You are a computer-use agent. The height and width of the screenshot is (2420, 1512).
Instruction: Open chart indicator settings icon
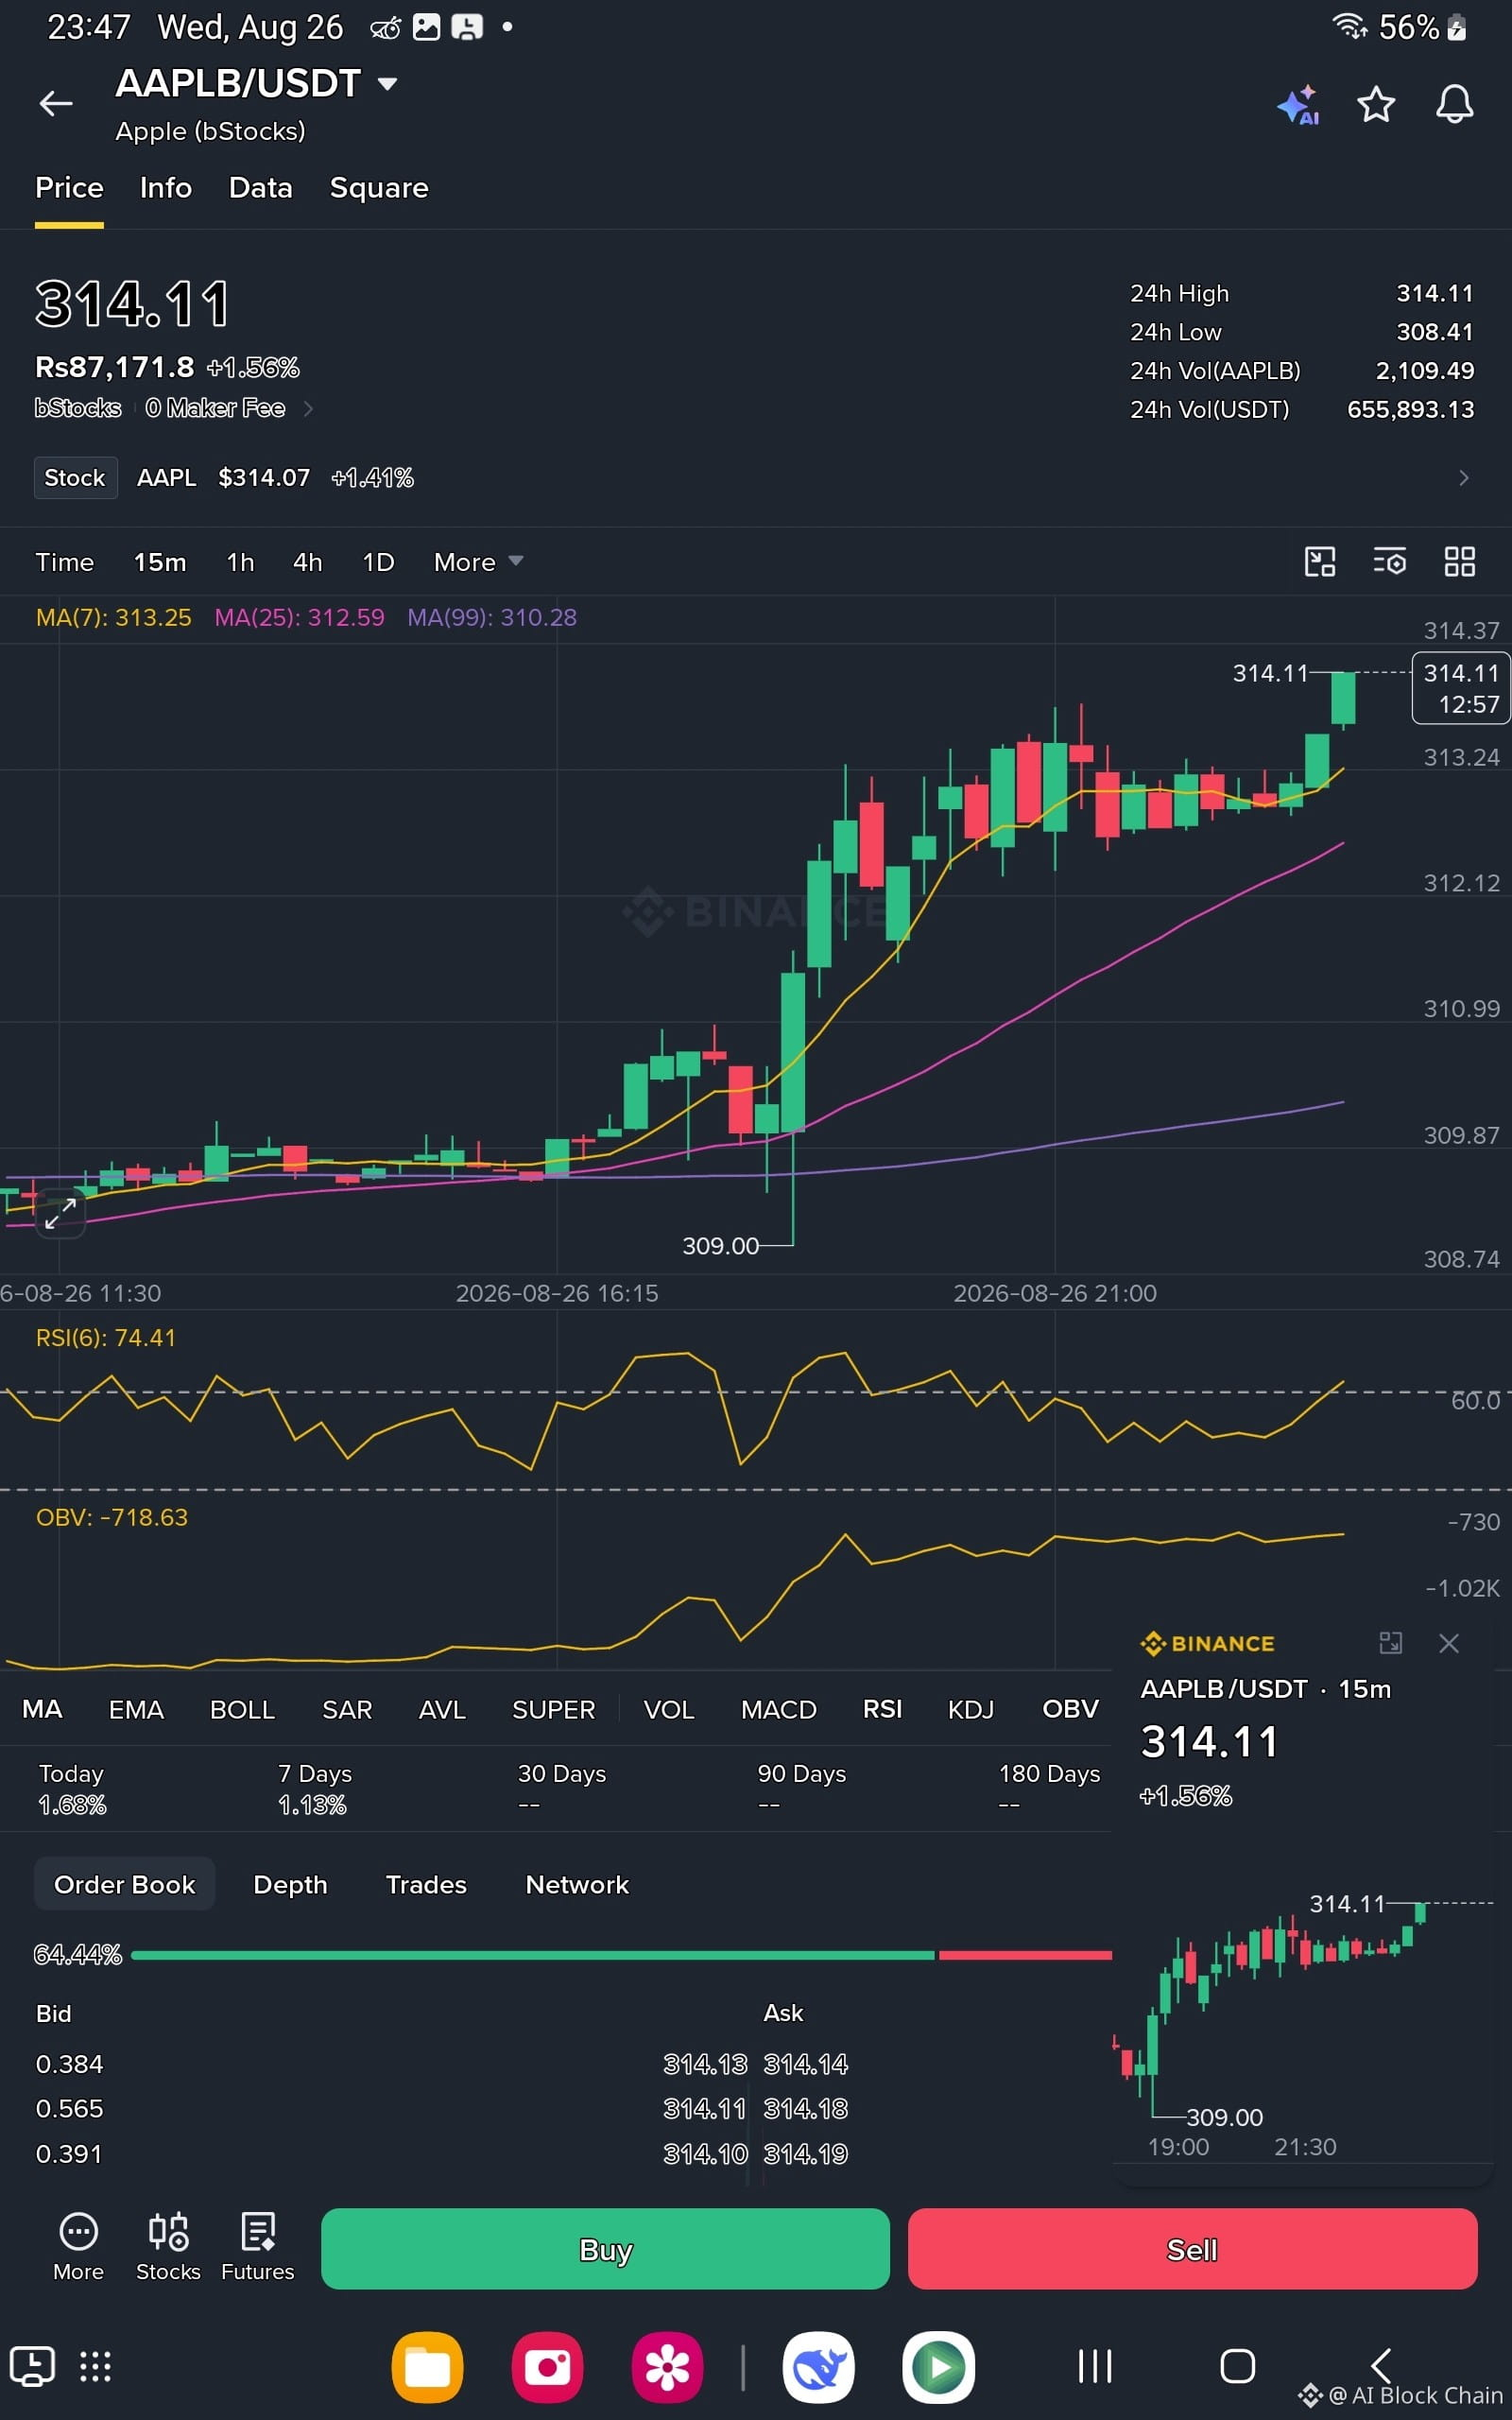click(x=1390, y=562)
